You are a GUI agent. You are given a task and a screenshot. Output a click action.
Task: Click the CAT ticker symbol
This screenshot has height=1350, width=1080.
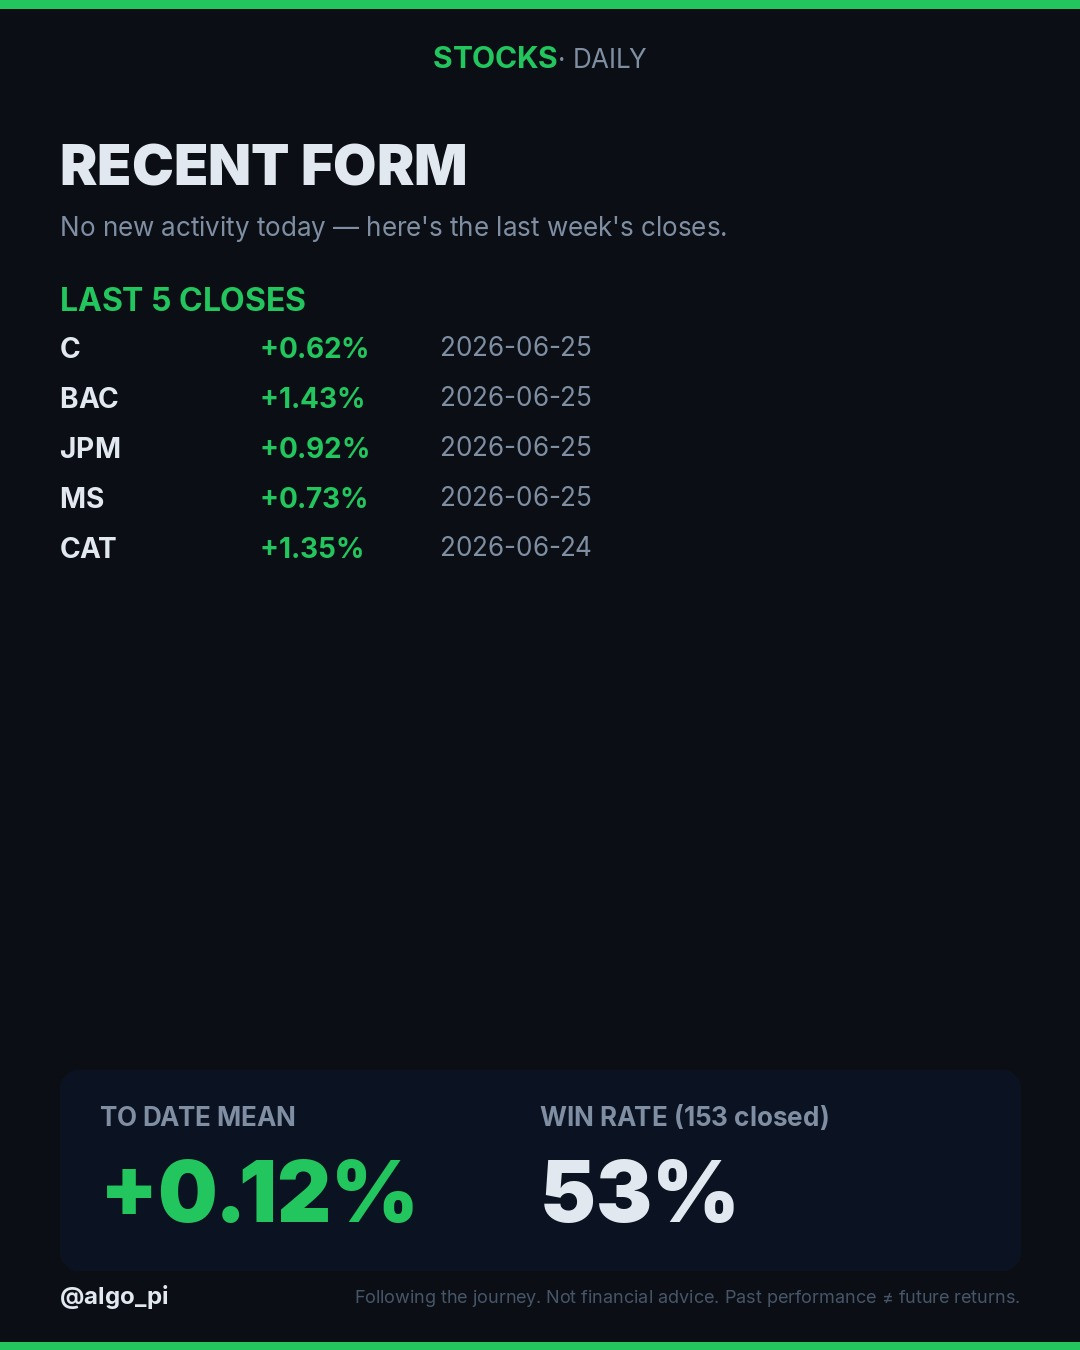pyautogui.click(x=88, y=548)
